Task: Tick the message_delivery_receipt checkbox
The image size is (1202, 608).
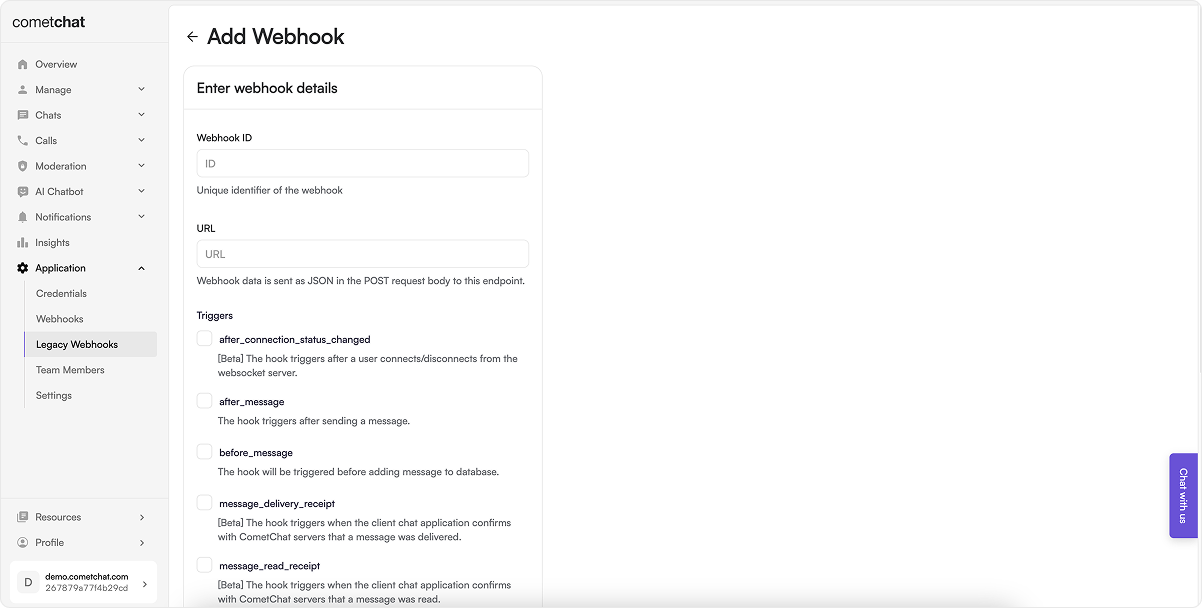Action: [x=205, y=503]
